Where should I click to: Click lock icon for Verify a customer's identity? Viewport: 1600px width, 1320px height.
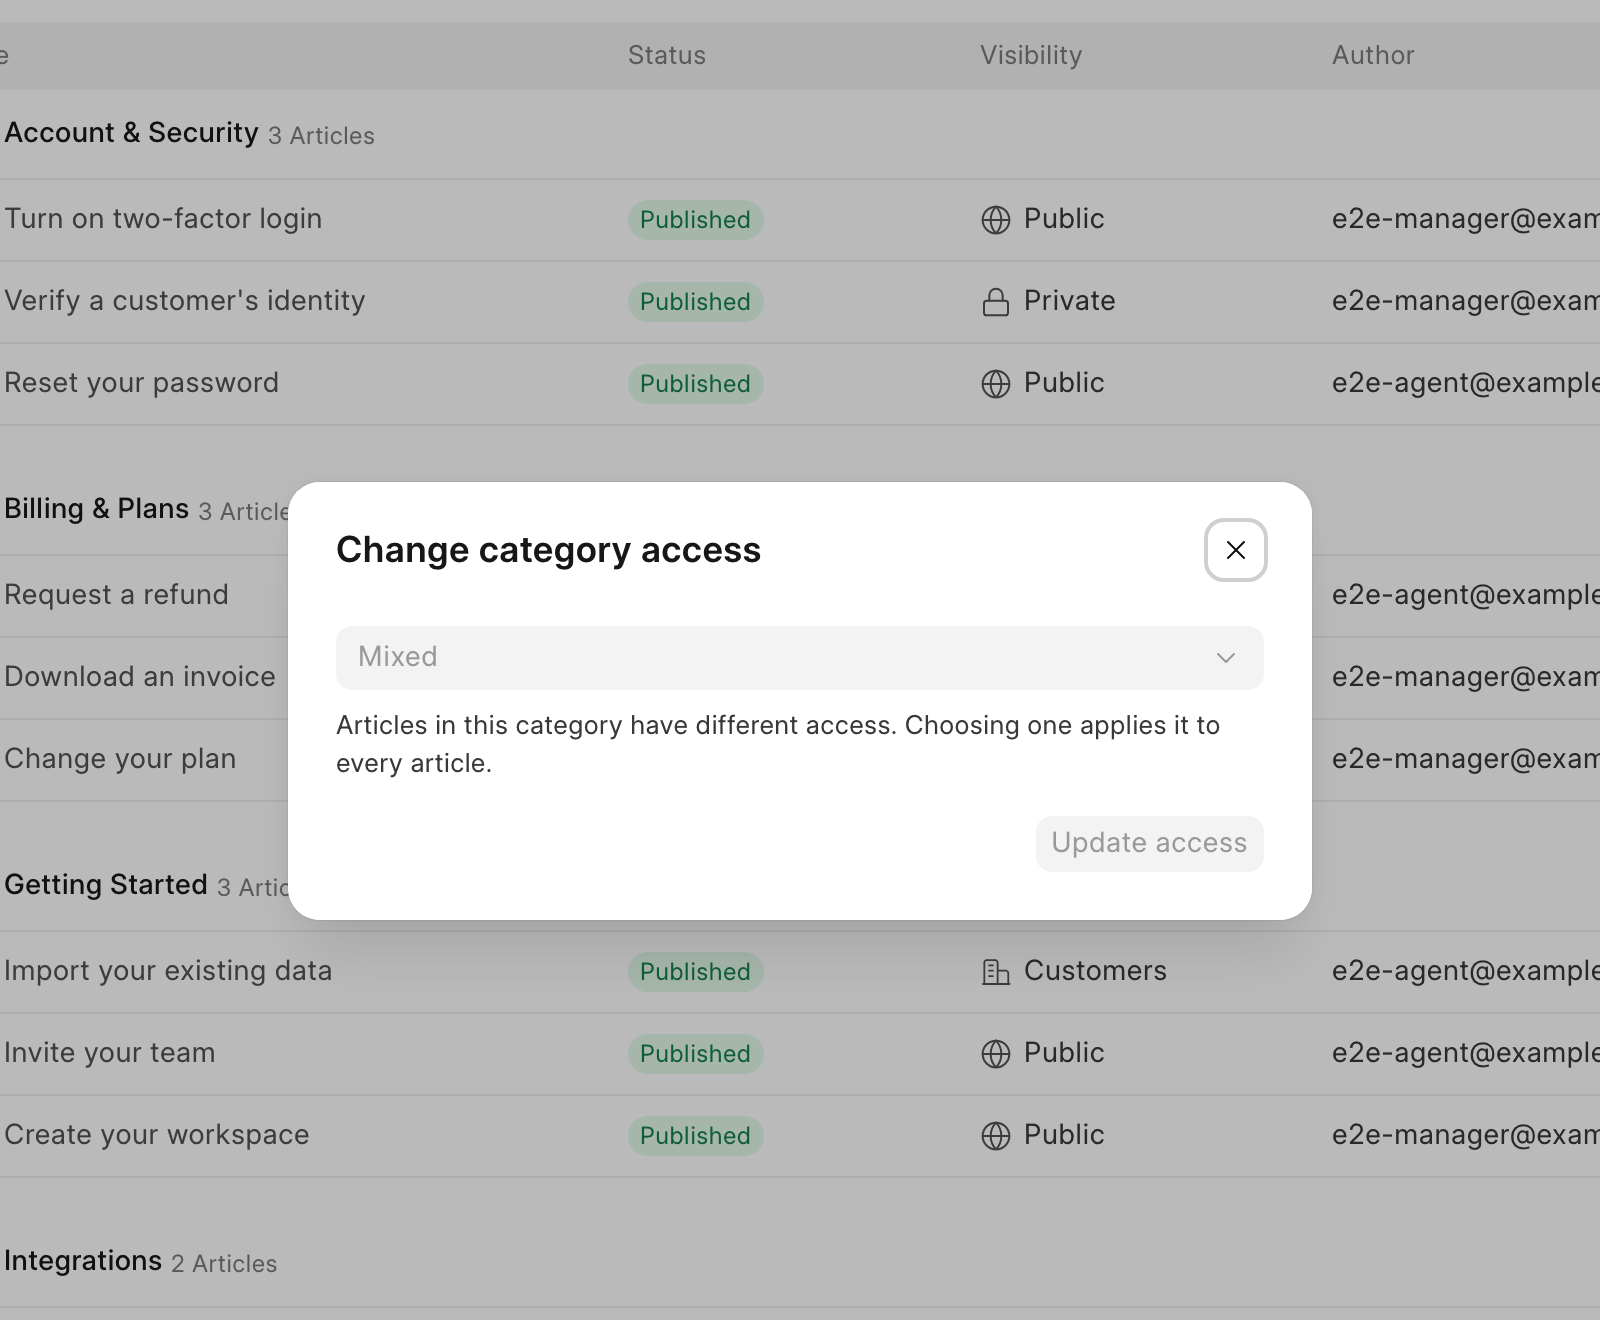(996, 302)
